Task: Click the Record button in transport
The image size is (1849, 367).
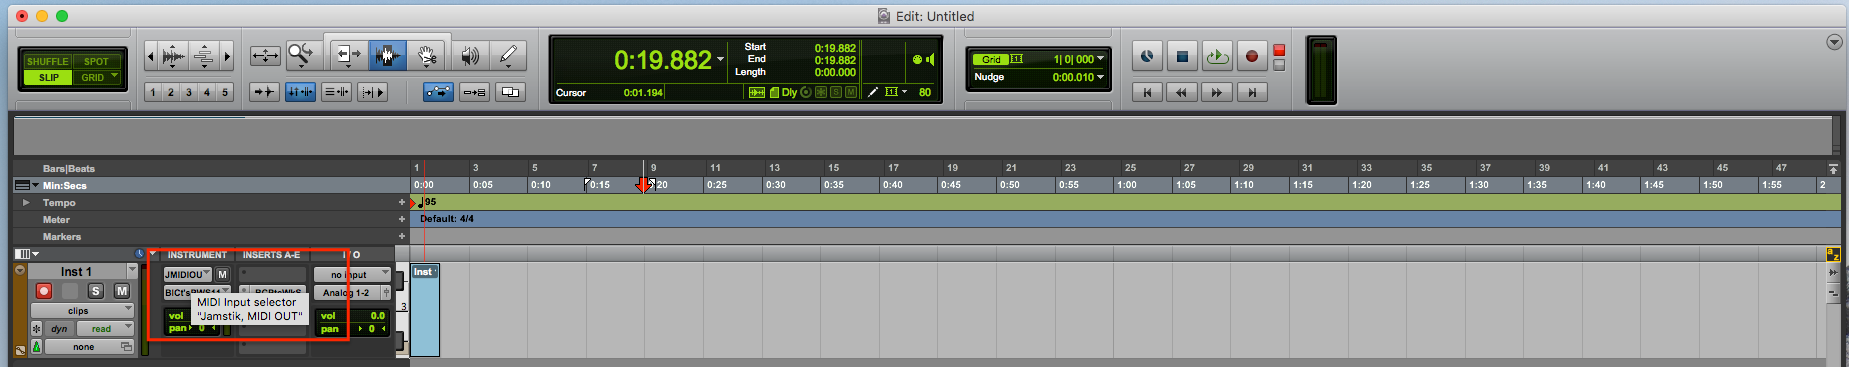Action: tap(1251, 57)
